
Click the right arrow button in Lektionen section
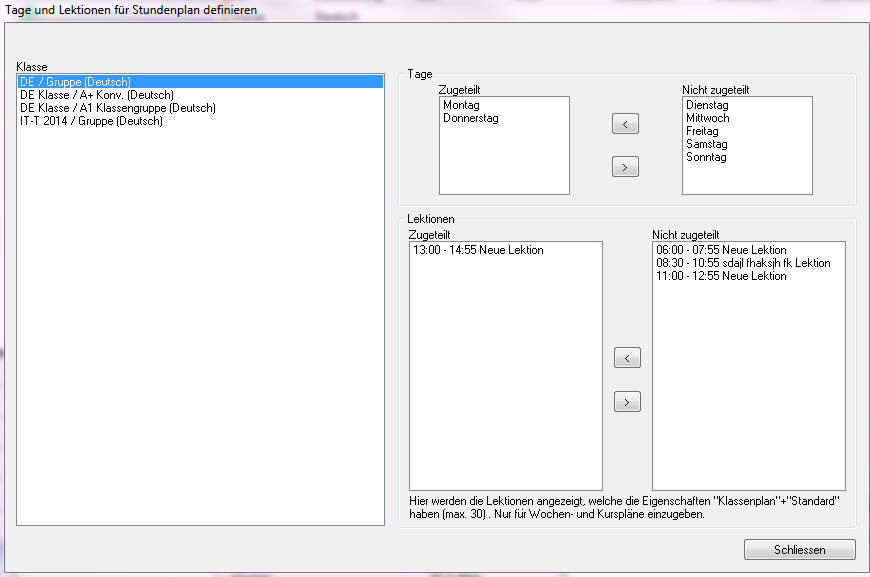[626, 402]
